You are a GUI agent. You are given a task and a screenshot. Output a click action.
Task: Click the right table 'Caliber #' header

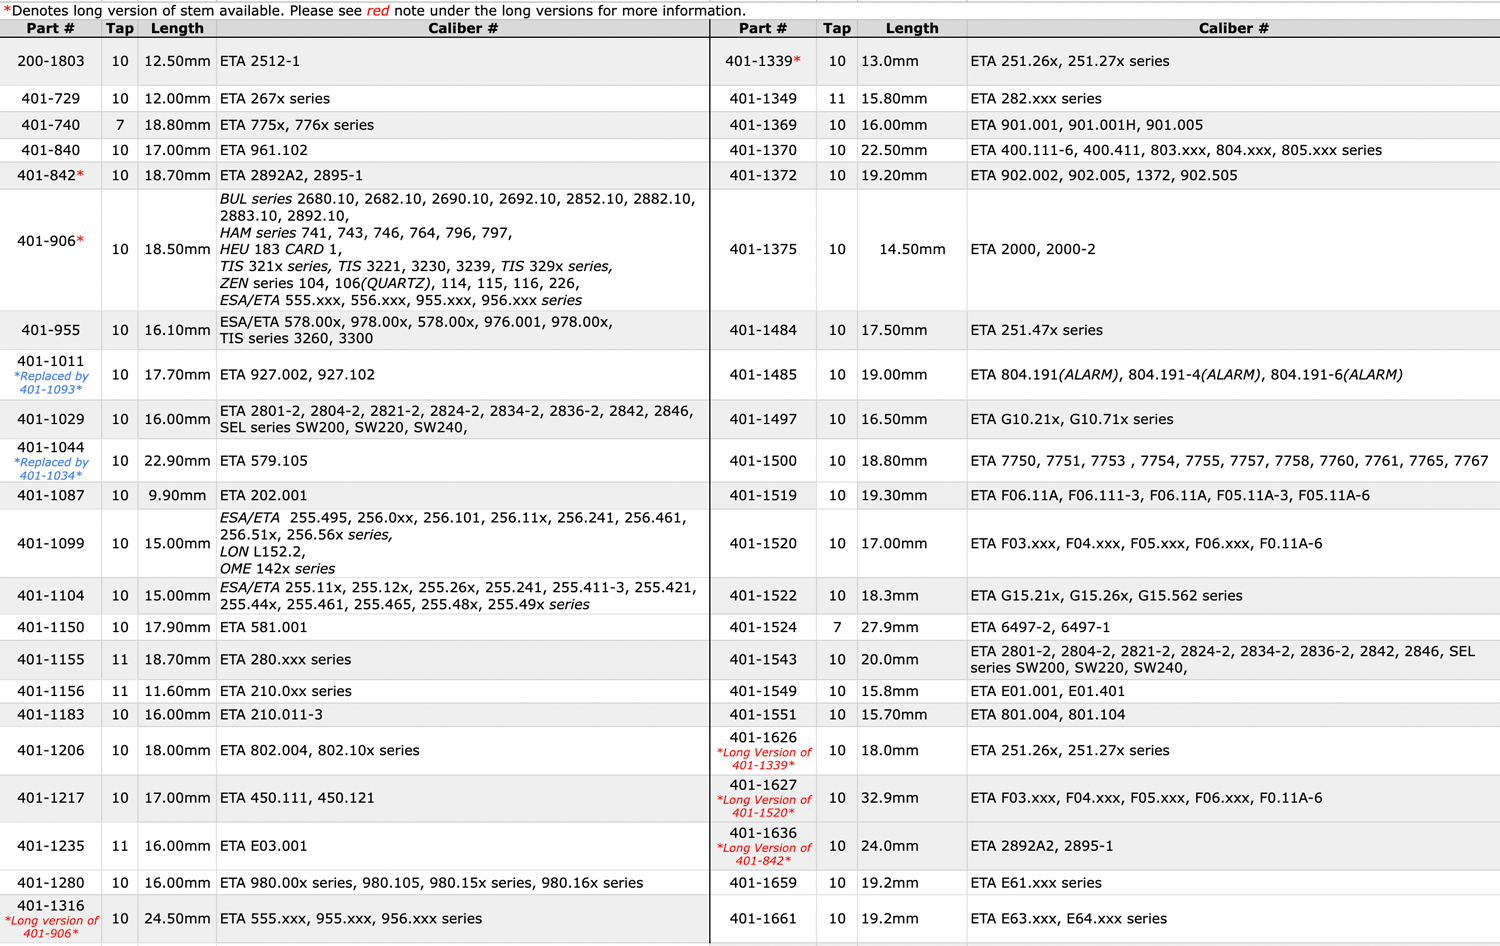[1233, 28]
